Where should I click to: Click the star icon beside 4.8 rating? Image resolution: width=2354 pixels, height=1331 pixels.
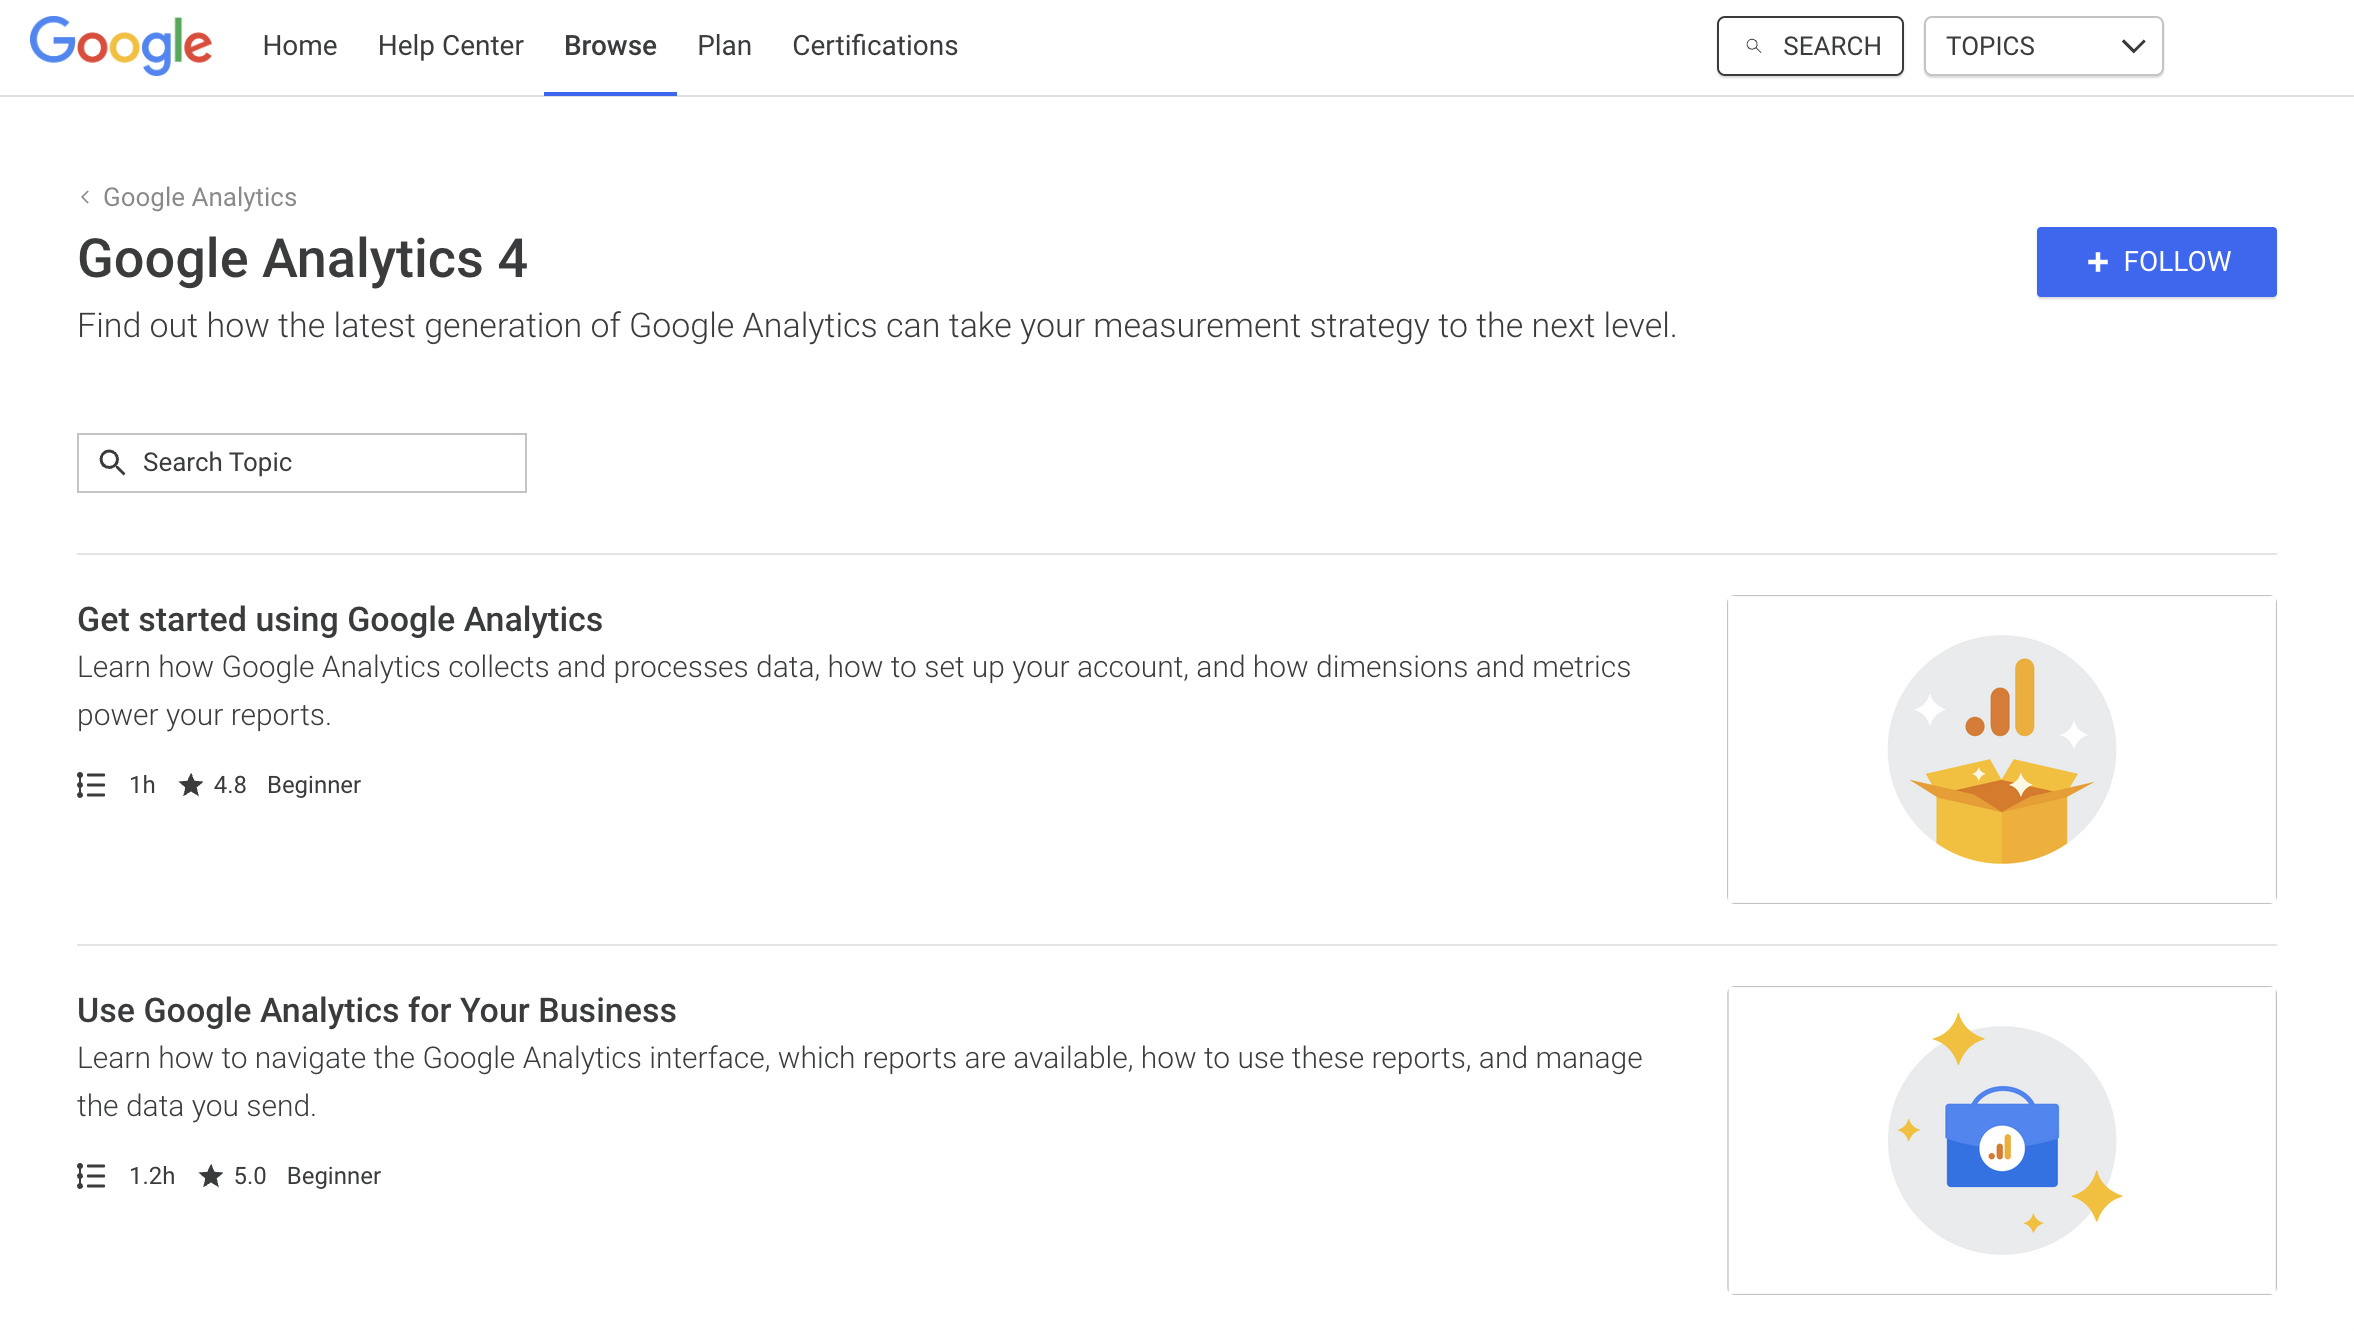(191, 785)
